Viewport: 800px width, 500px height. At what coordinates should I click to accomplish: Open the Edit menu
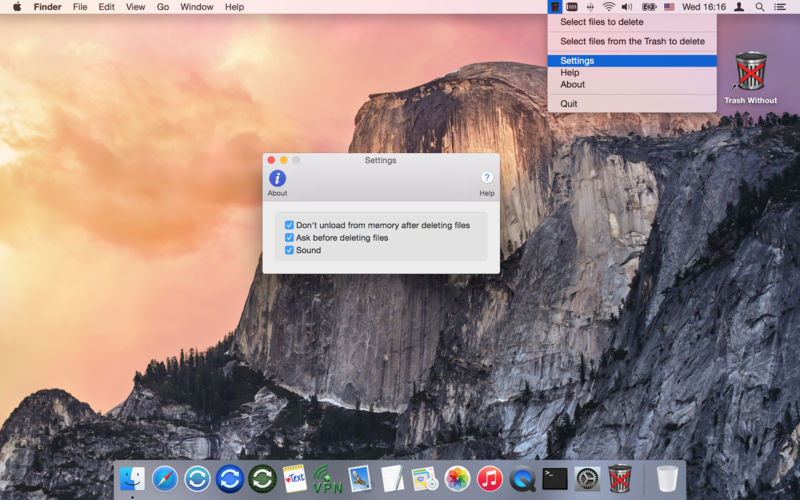click(x=106, y=7)
